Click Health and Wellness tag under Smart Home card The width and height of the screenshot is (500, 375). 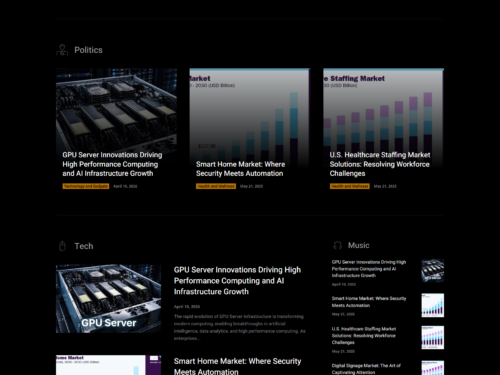[x=216, y=186]
